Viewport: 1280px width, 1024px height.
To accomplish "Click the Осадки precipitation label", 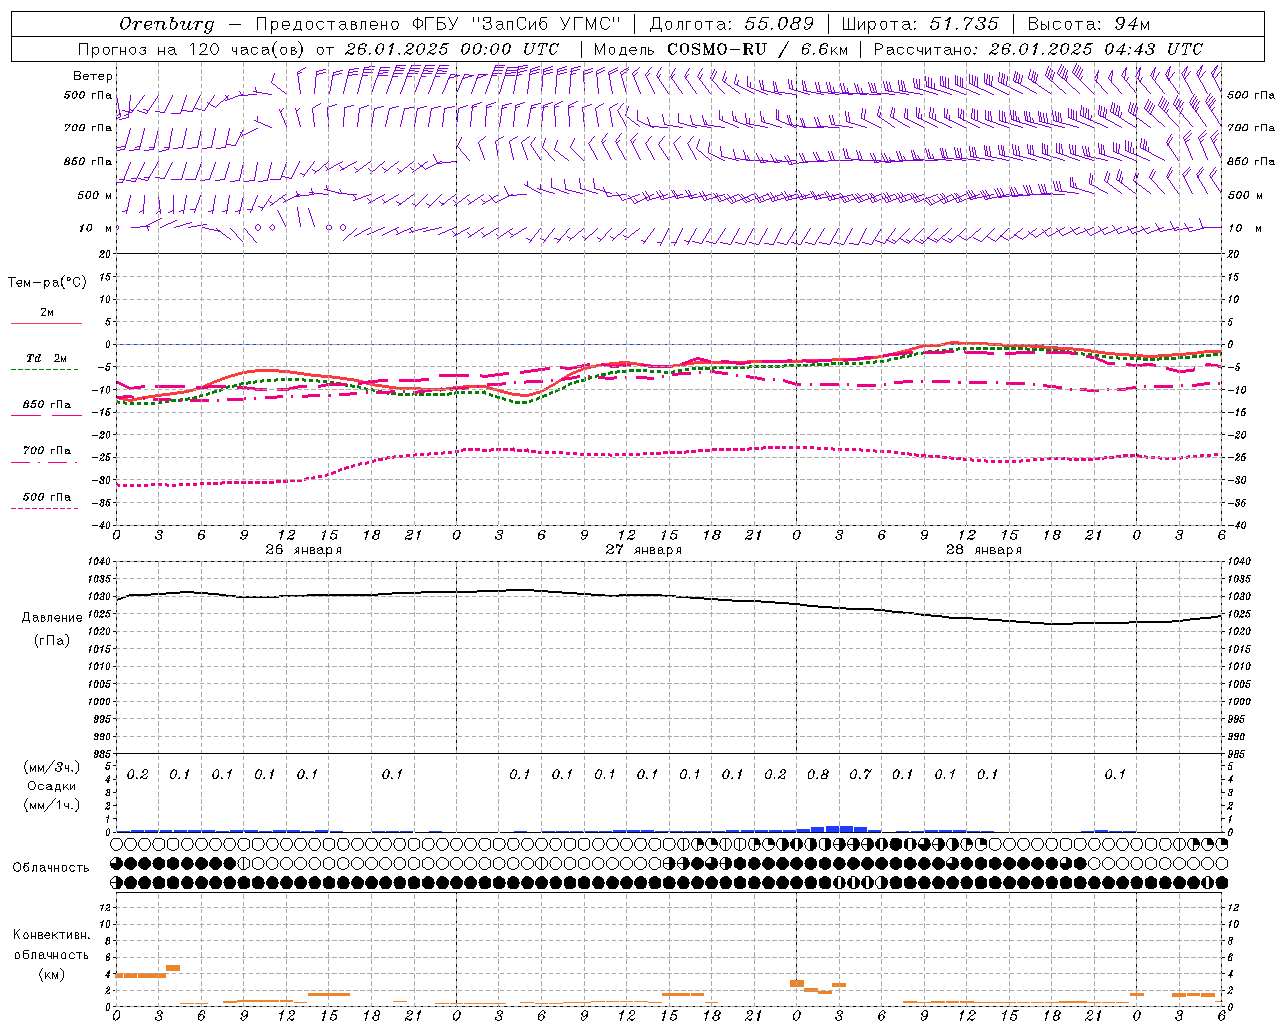I will point(52,786).
